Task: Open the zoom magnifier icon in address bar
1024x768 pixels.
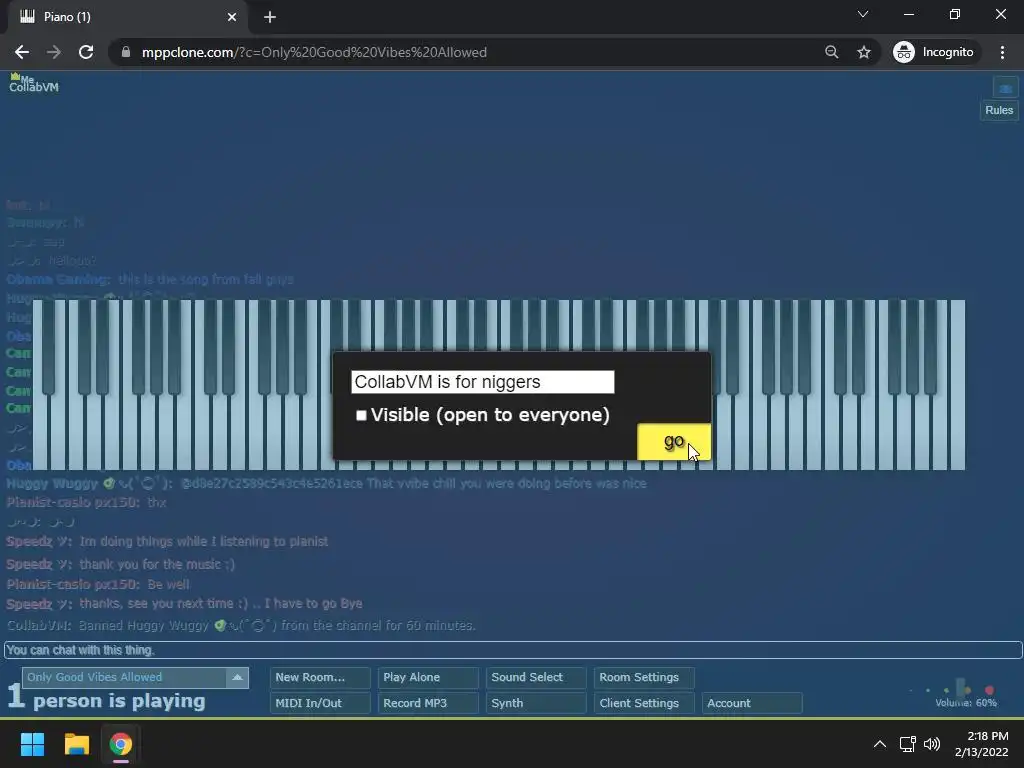Action: point(831,52)
